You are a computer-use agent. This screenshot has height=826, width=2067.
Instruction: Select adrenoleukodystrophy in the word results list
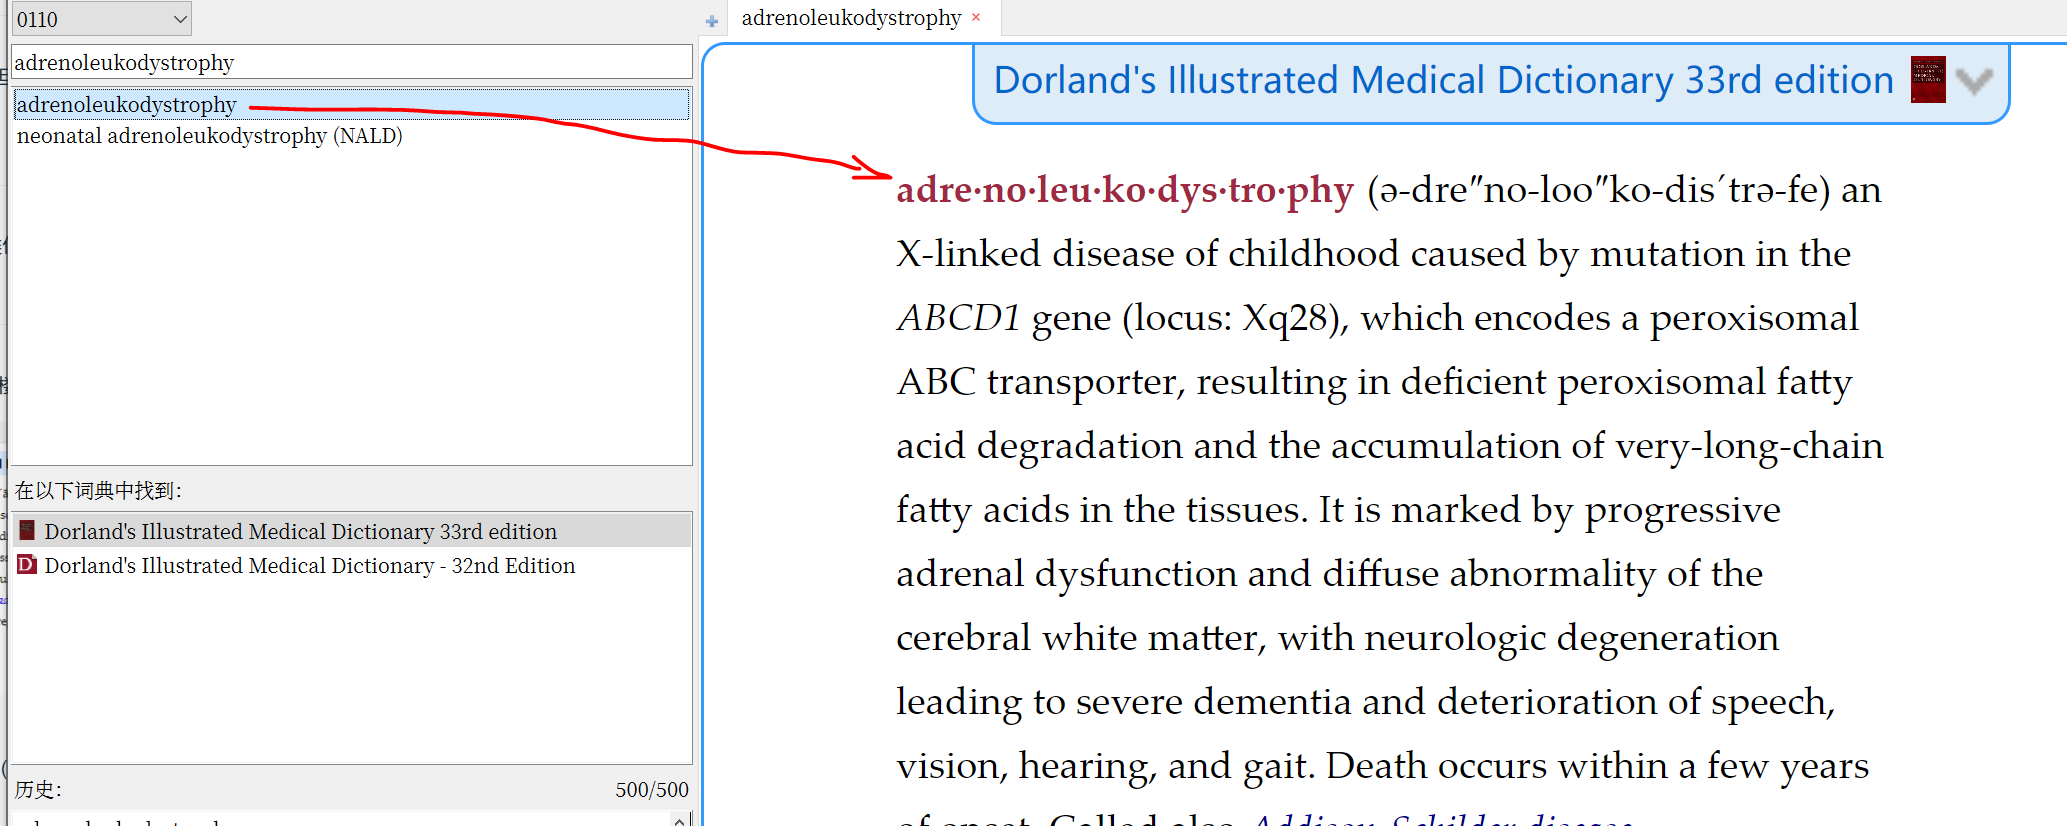click(127, 105)
